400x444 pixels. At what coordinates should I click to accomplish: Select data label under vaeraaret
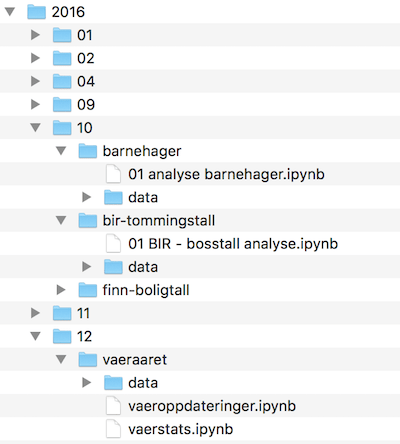click(x=143, y=383)
